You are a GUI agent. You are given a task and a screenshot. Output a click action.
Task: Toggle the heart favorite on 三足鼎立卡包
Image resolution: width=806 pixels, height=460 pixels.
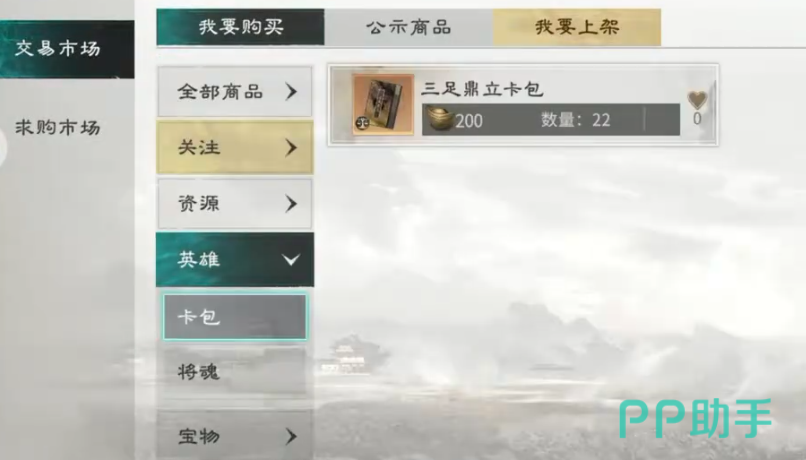coord(697,99)
